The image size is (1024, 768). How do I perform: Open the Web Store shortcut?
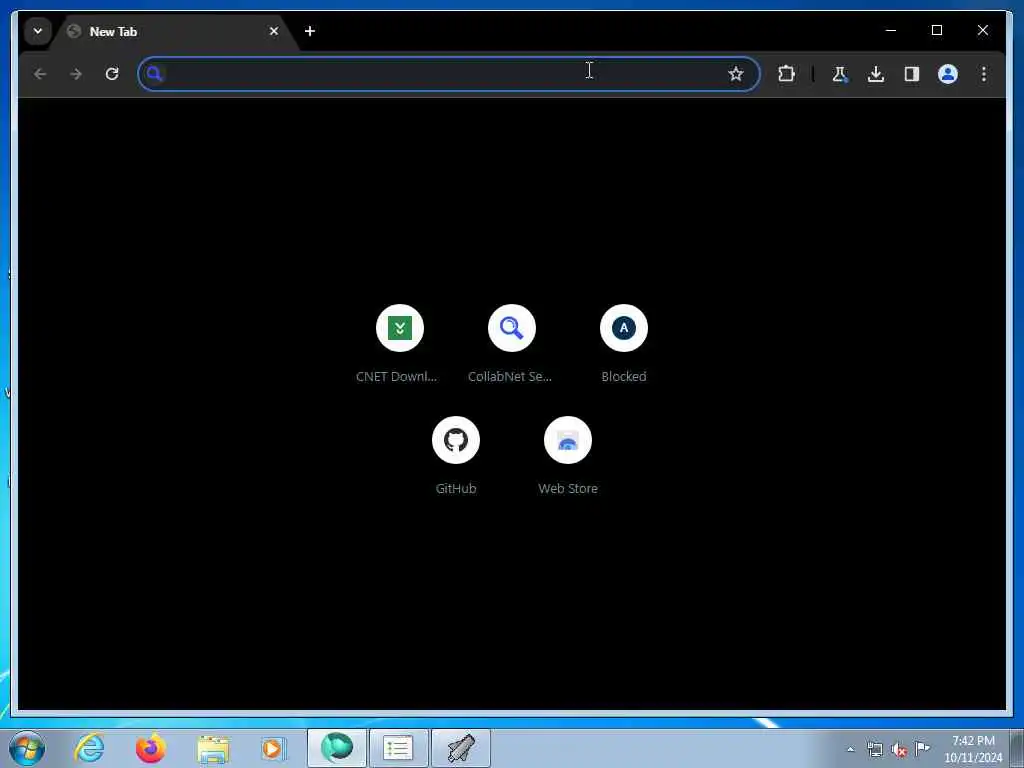coord(568,456)
